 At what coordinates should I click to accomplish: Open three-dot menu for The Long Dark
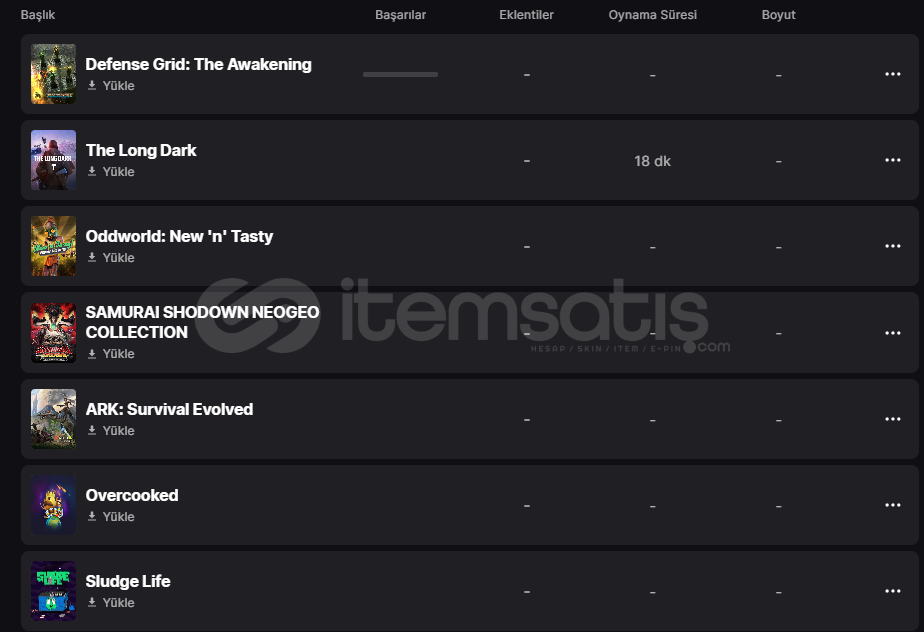point(892,160)
